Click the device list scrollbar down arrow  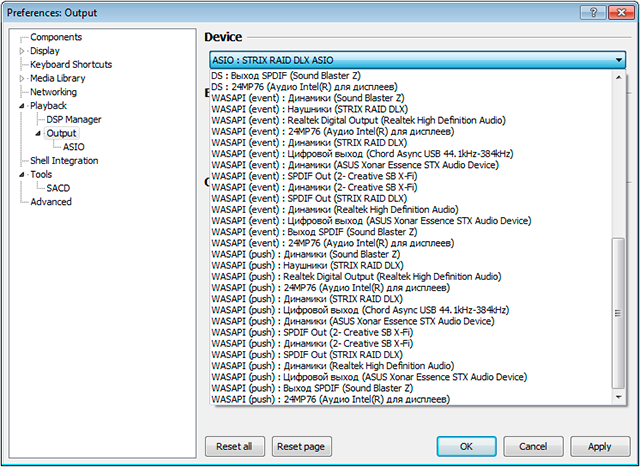(618, 397)
